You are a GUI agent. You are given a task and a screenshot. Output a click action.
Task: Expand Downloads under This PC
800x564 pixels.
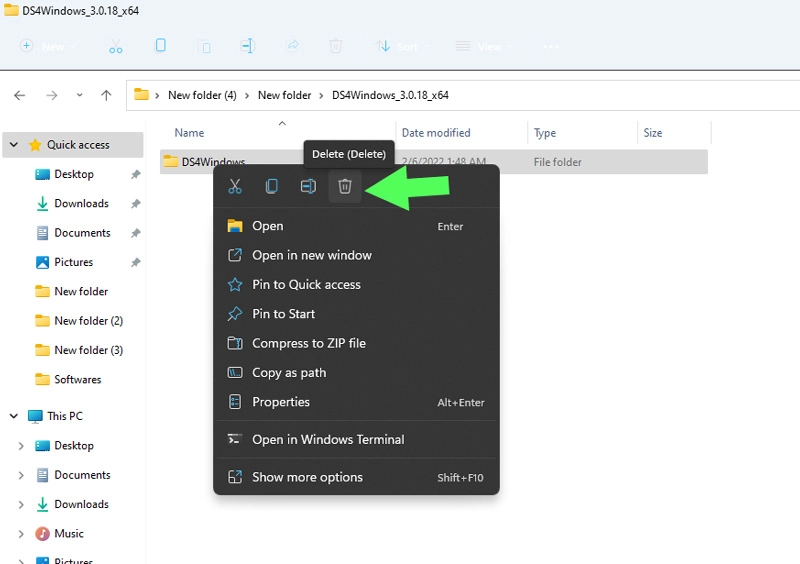pos(21,505)
